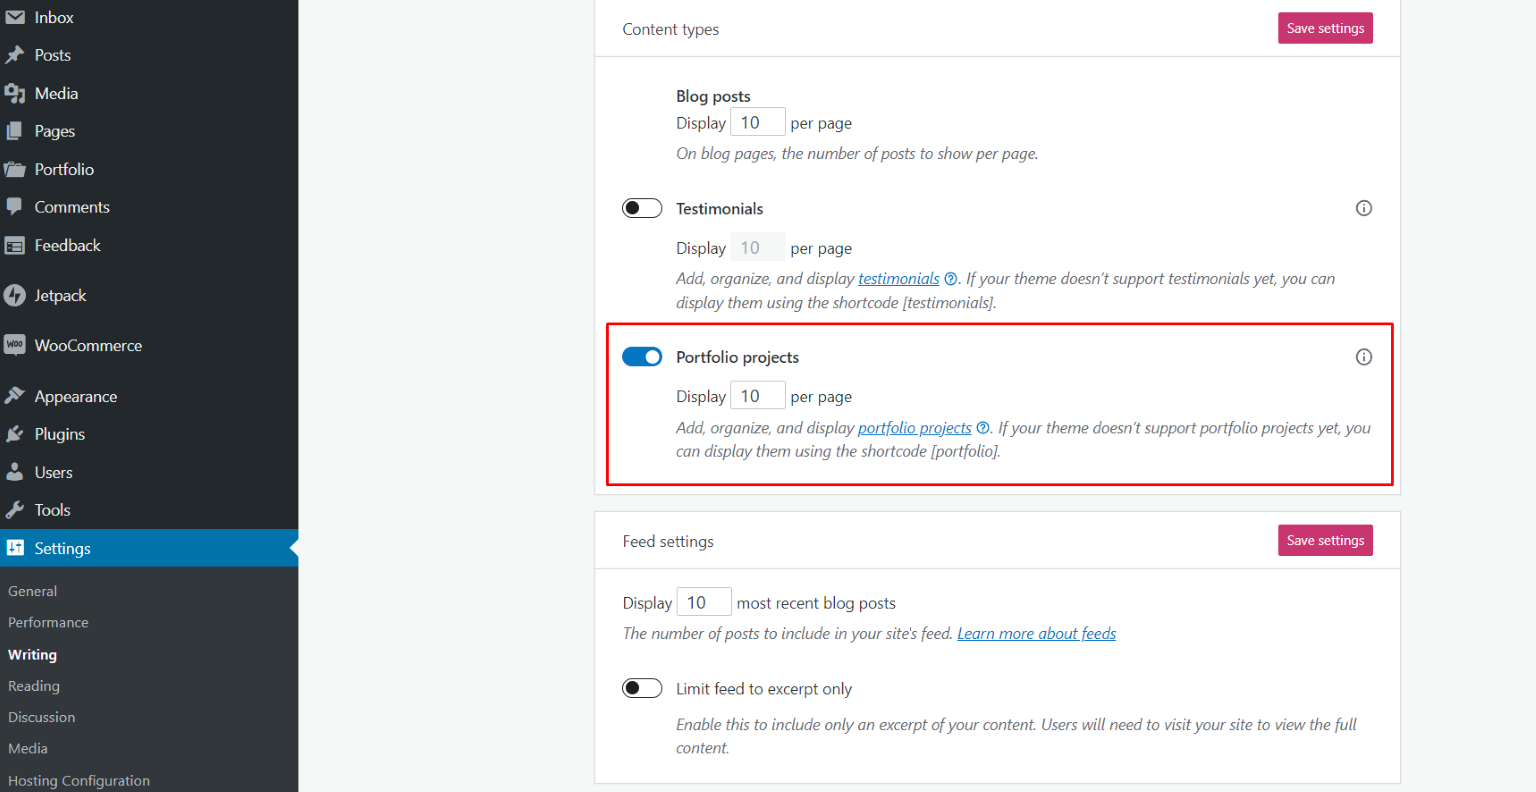Click the Users person icon
Image resolution: width=1536 pixels, height=792 pixels.
15,472
